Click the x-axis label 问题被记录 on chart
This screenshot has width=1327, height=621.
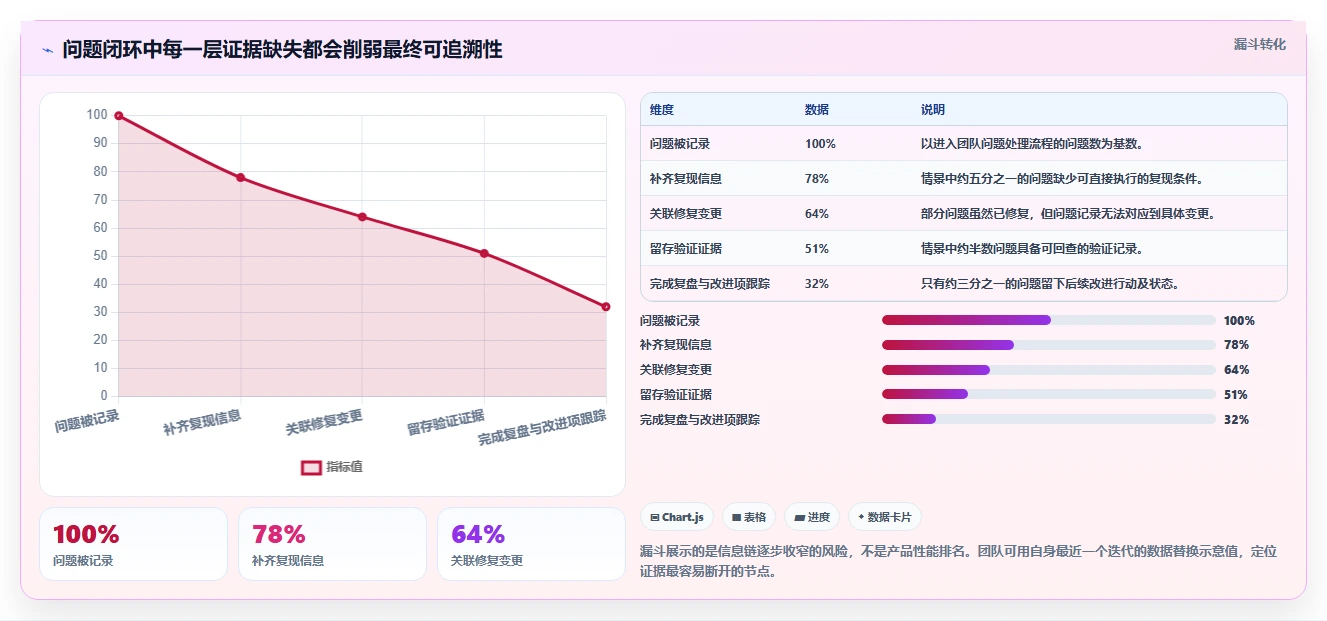[87, 421]
